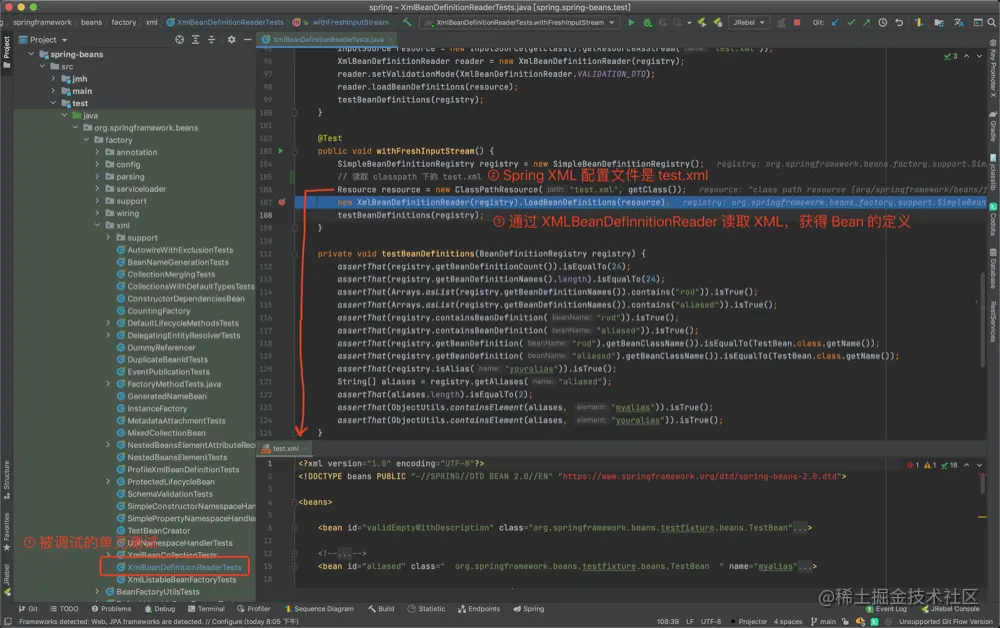The height and width of the screenshot is (628, 1000).
Task: Toggle breakpoint at line 107
Action: [x=281, y=202]
